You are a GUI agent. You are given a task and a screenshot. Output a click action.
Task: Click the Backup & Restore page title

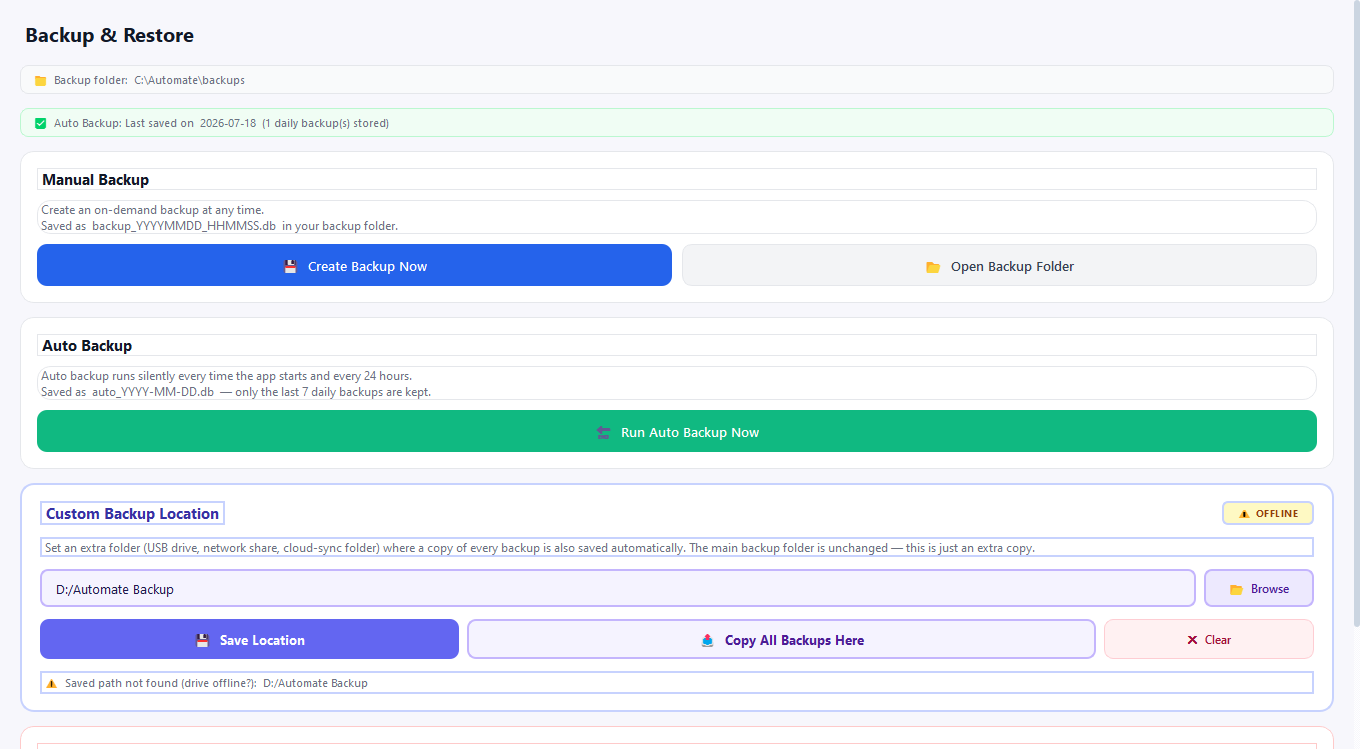pos(110,35)
